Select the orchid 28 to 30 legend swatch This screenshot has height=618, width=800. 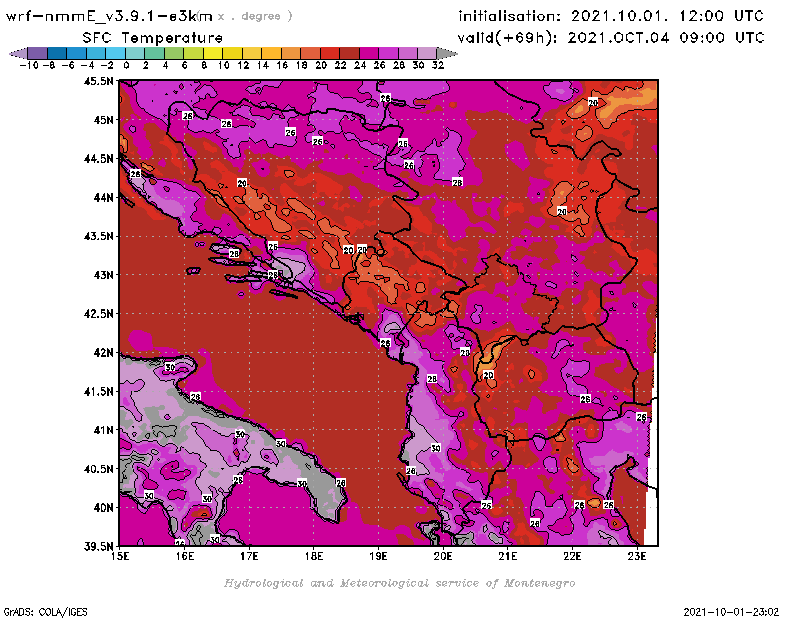pyautogui.click(x=408, y=53)
